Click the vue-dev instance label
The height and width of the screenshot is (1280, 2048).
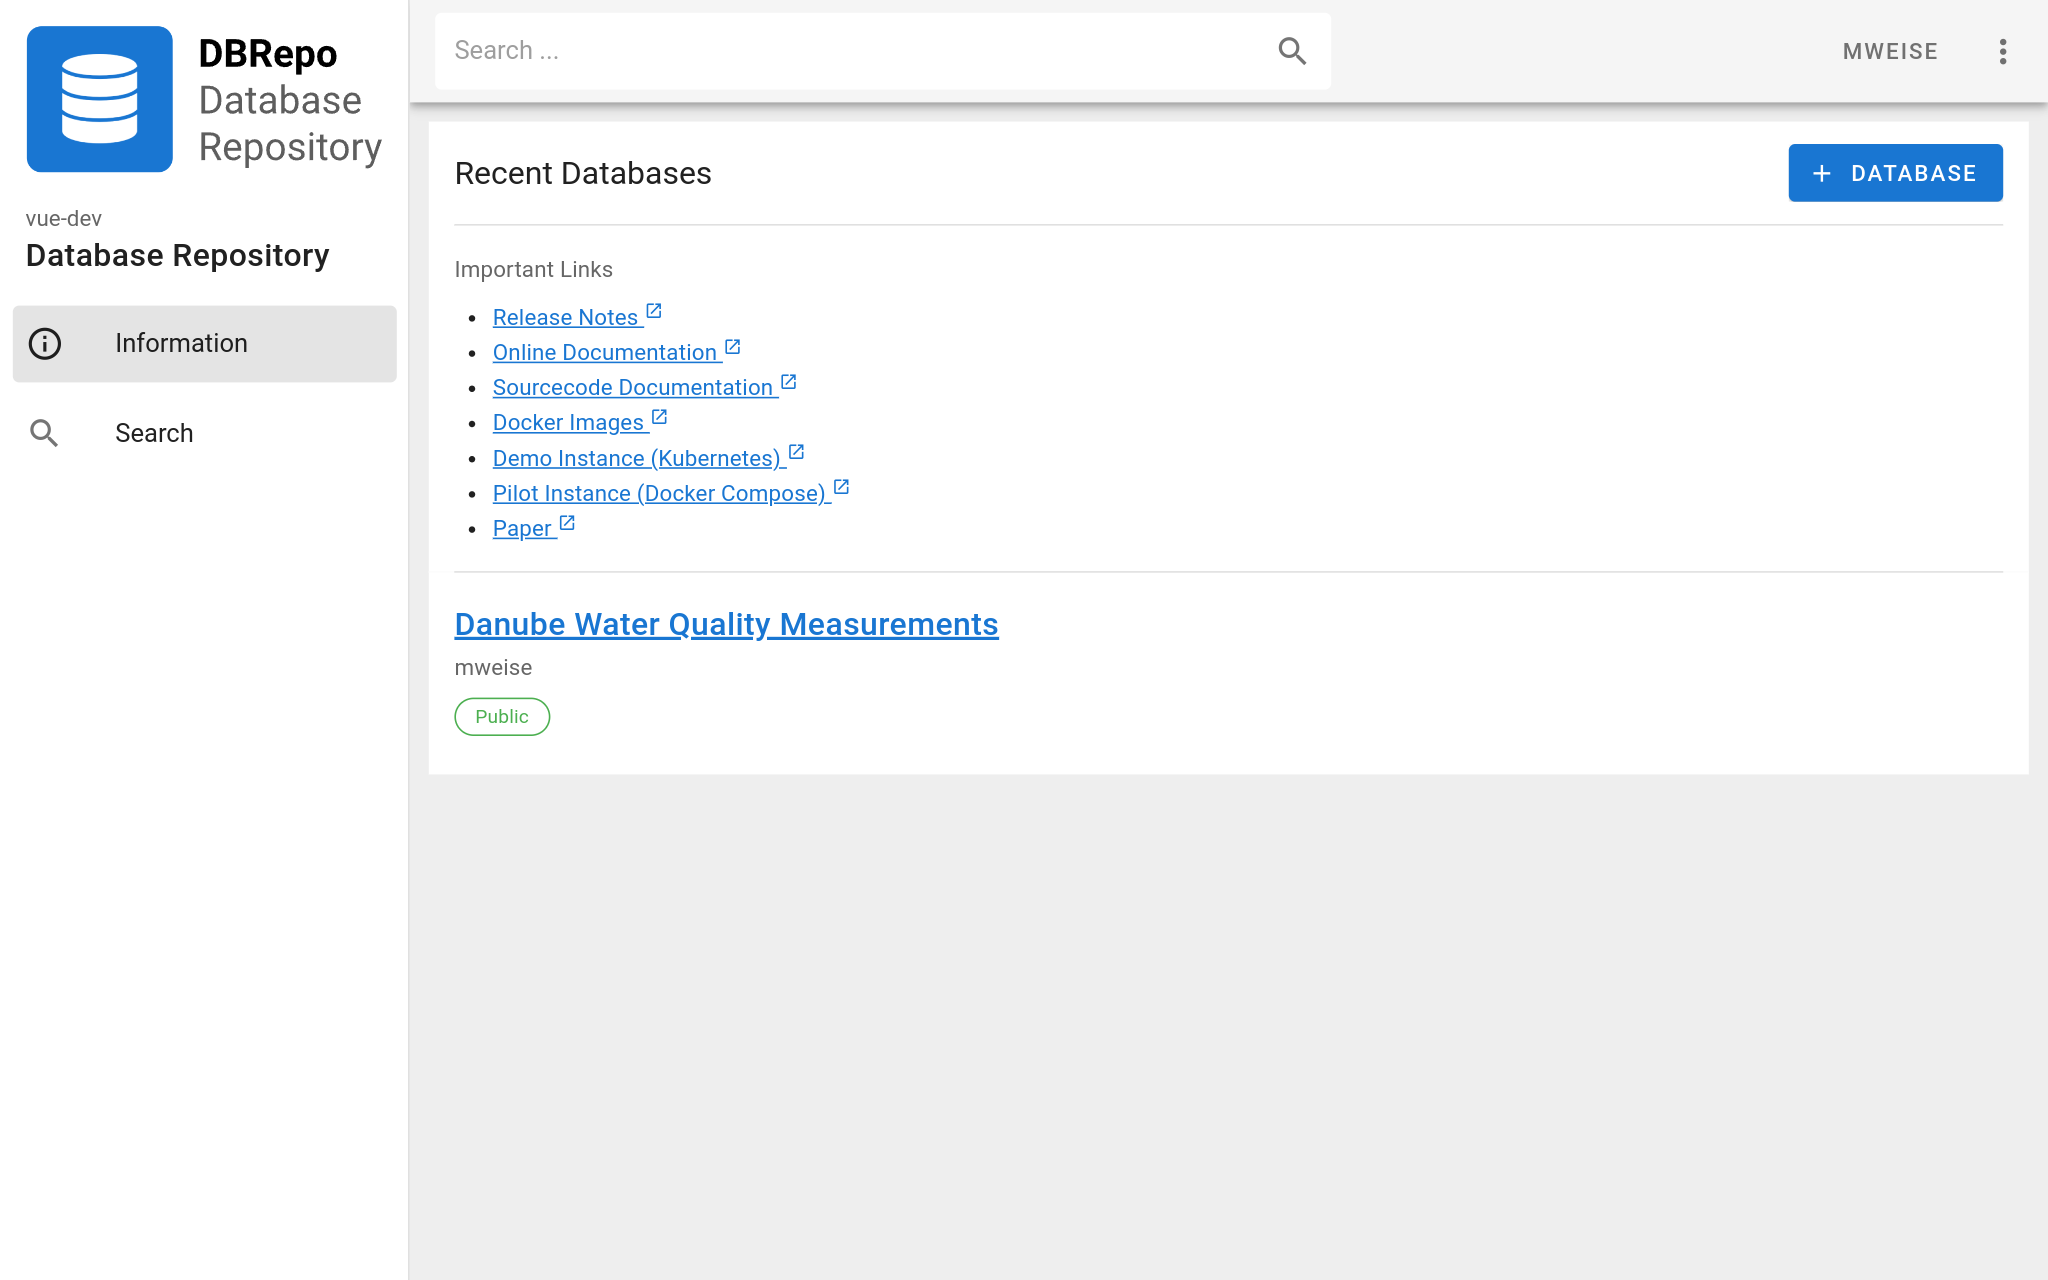[x=64, y=219]
